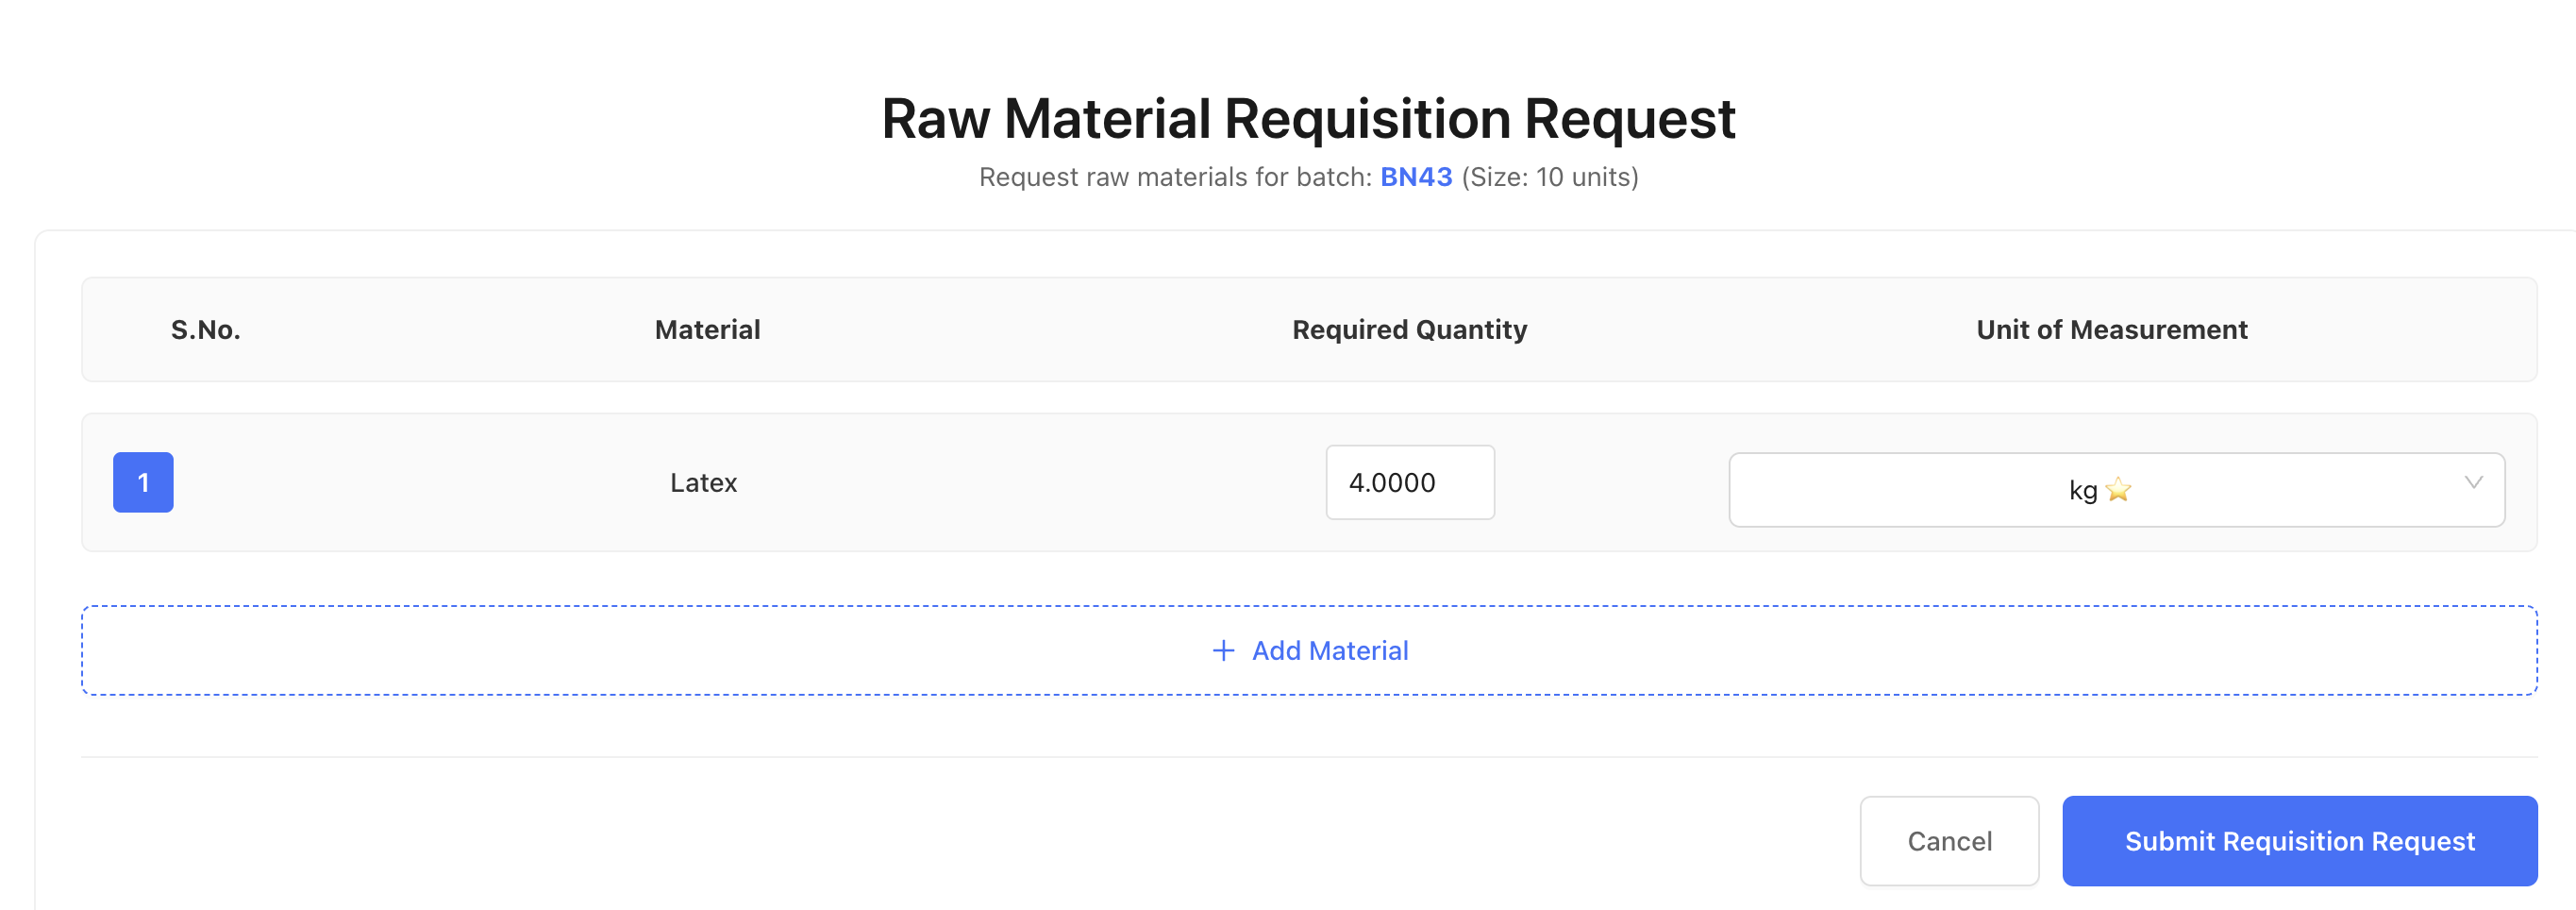Viewport: 2576px width, 910px height.
Task: Click the Required Quantity header
Action: click(x=1409, y=329)
